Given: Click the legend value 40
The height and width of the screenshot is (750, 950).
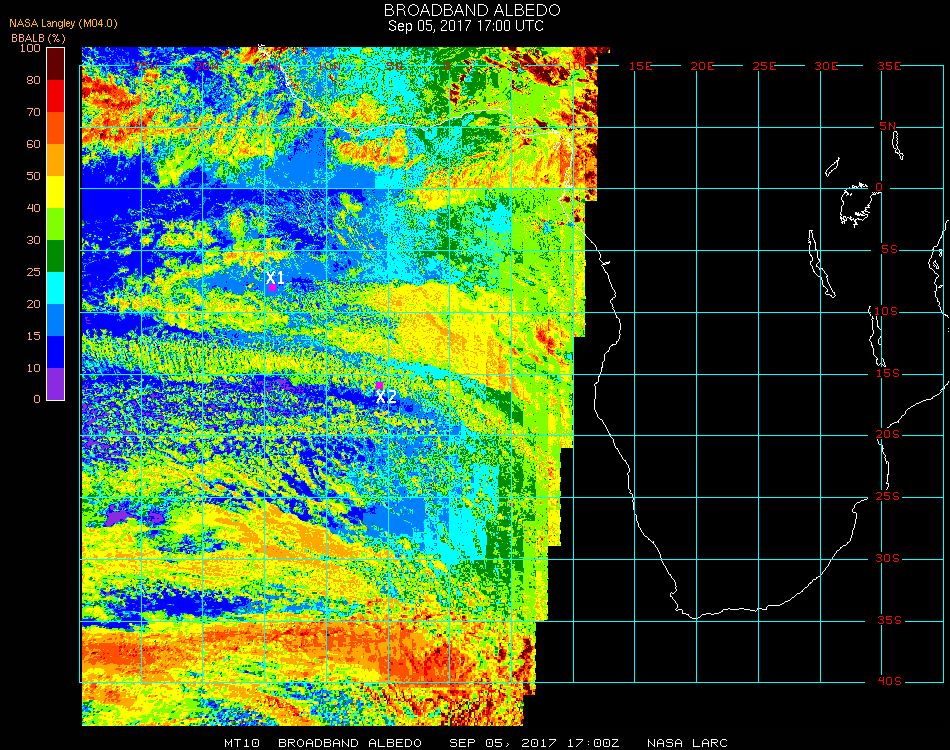Looking at the screenshot, I should [x=33, y=208].
